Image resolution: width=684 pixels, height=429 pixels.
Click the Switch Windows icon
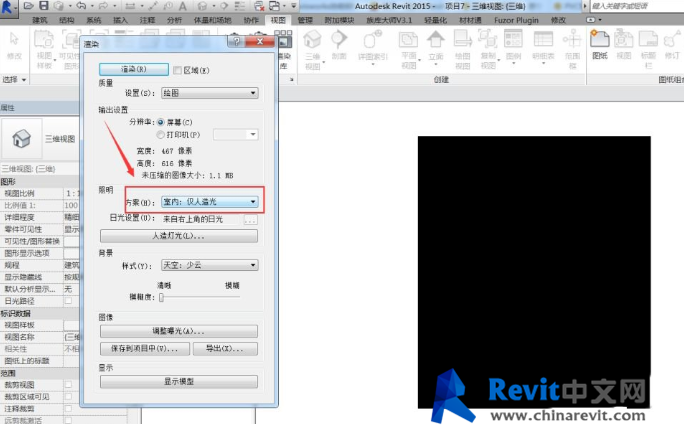[274, 6]
